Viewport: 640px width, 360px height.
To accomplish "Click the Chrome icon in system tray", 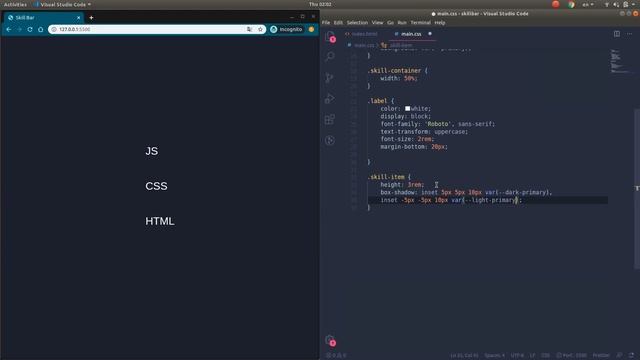I will (571, 4).
